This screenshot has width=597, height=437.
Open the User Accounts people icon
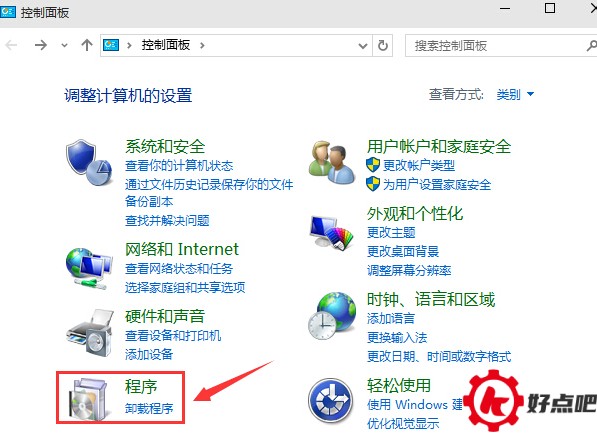(x=331, y=163)
